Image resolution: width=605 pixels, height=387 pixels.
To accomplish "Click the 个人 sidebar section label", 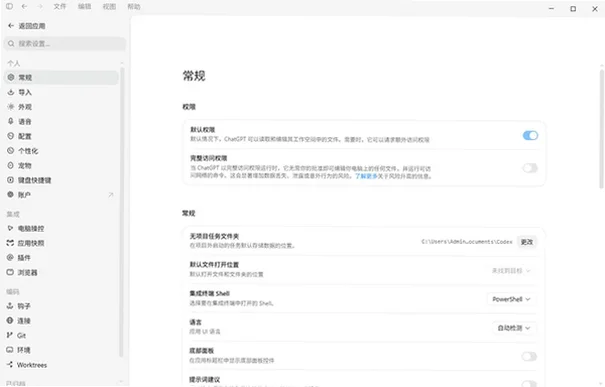I will pos(14,63).
